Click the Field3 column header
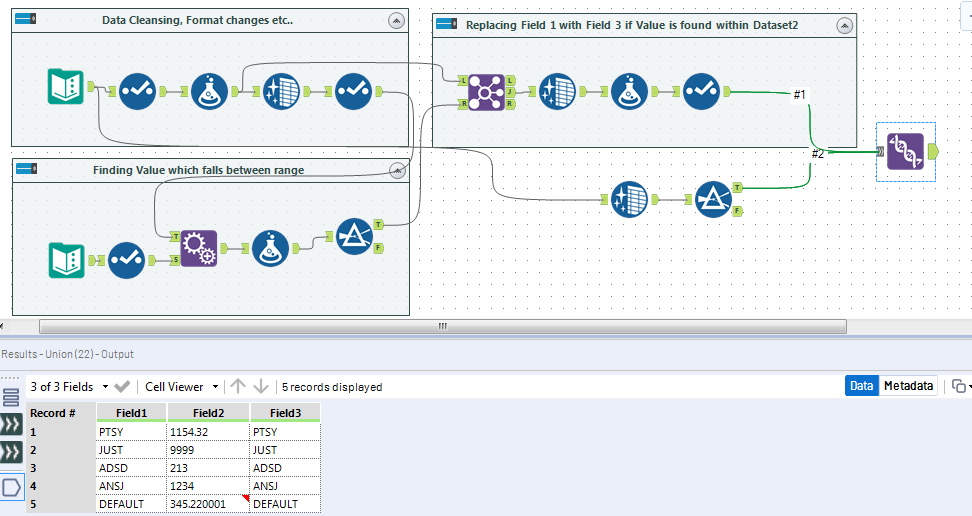The image size is (972, 516). (x=285, y=412)
